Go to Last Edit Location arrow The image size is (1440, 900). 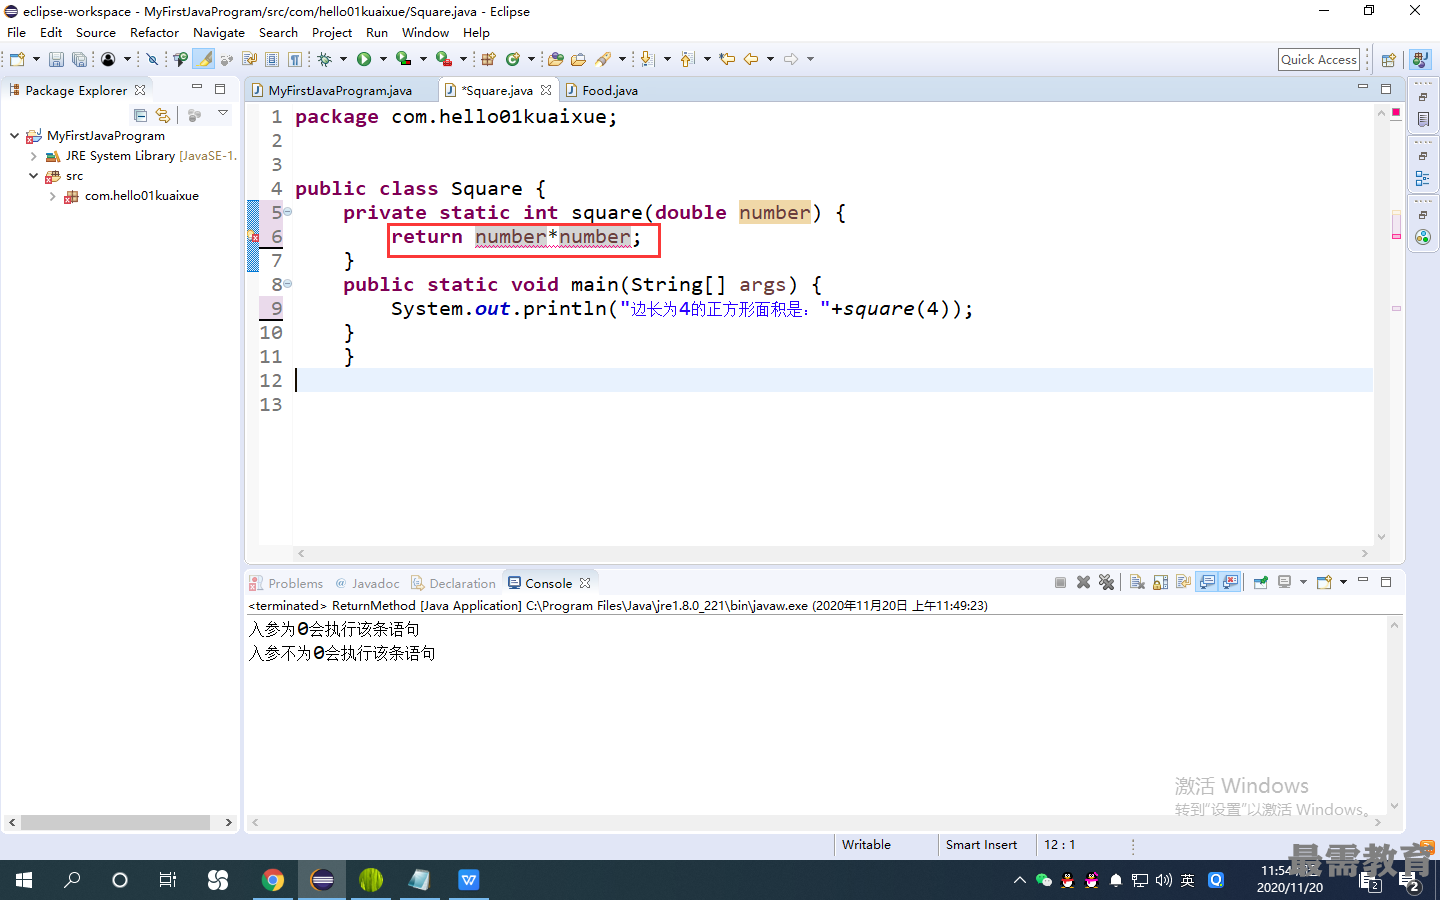[727, 59]
